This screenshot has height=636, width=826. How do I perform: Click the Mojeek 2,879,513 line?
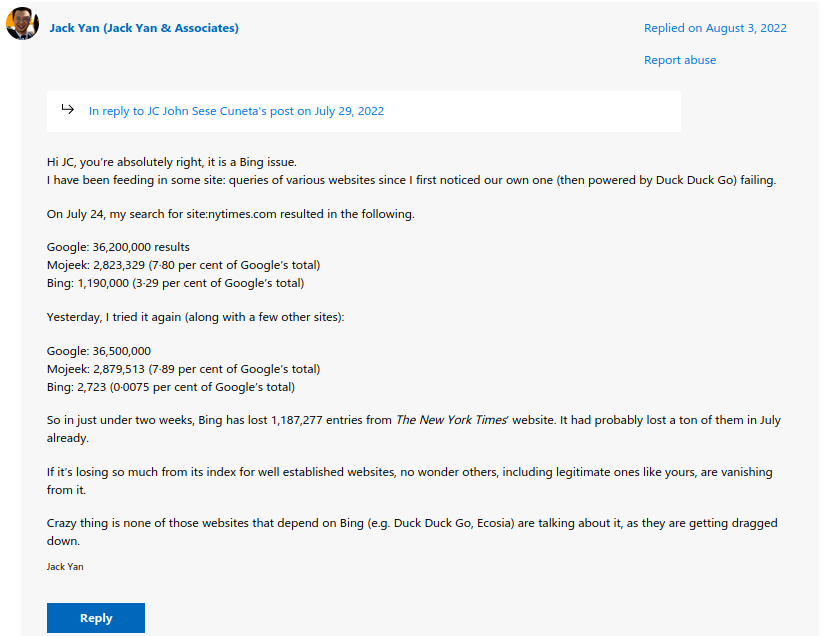(183, 369)
